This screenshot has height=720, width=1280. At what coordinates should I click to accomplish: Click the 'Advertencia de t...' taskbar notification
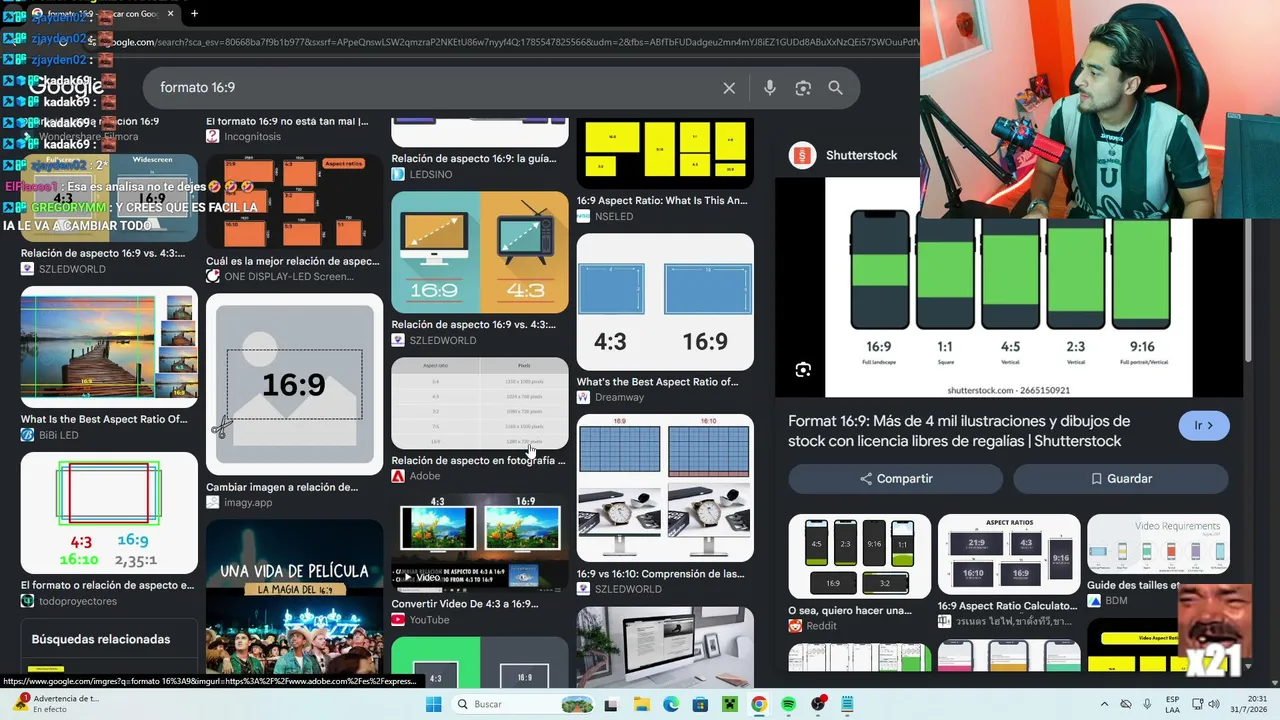tap(57, 704)
